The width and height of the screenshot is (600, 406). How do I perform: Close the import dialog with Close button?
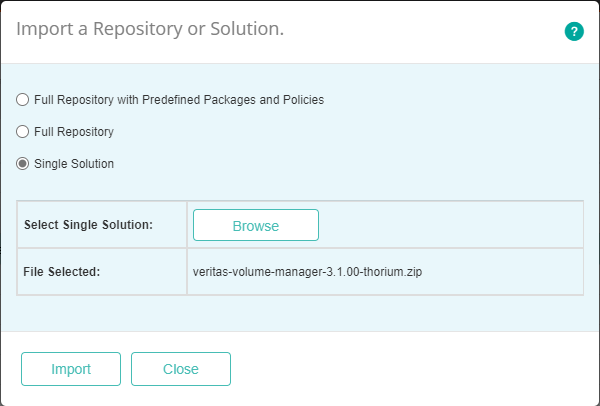click(181, 369)
